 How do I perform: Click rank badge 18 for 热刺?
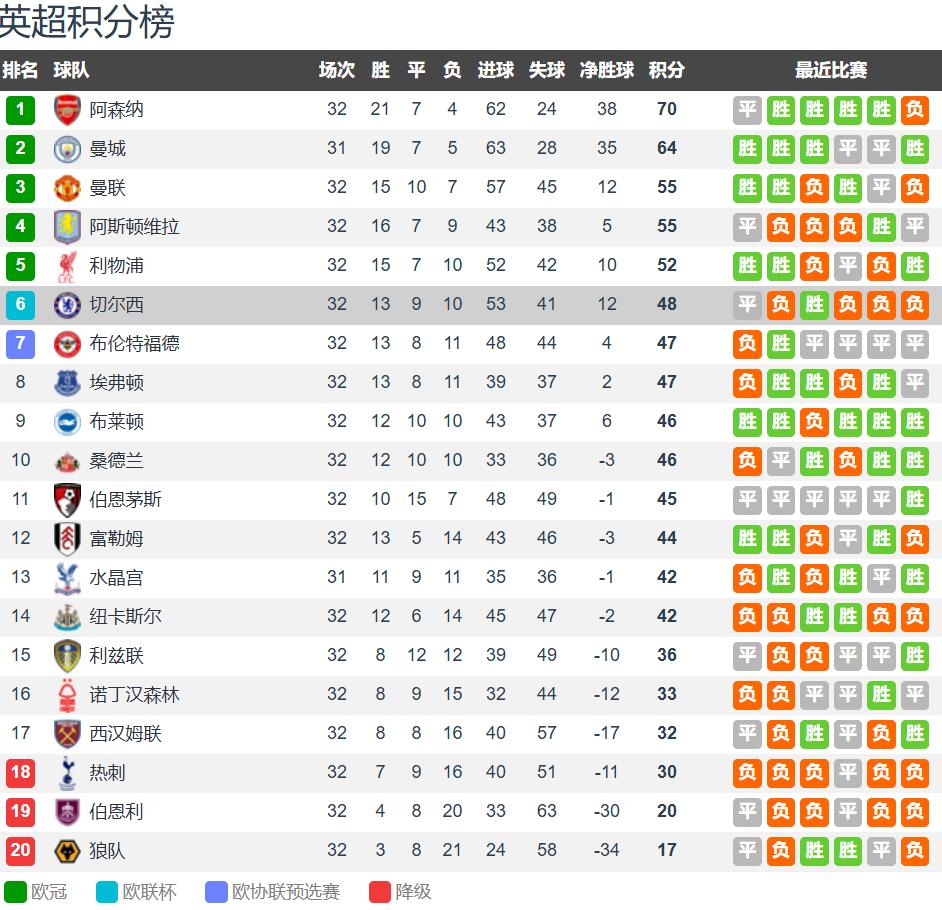pyautogui.click(x=20, y=773)
